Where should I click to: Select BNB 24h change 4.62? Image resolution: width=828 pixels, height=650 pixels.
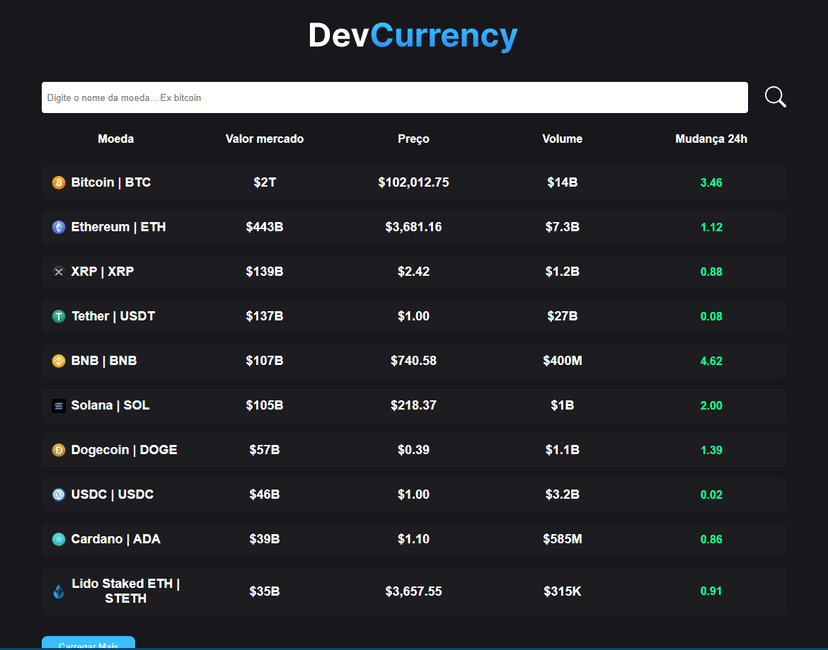[x=711, y=361]
